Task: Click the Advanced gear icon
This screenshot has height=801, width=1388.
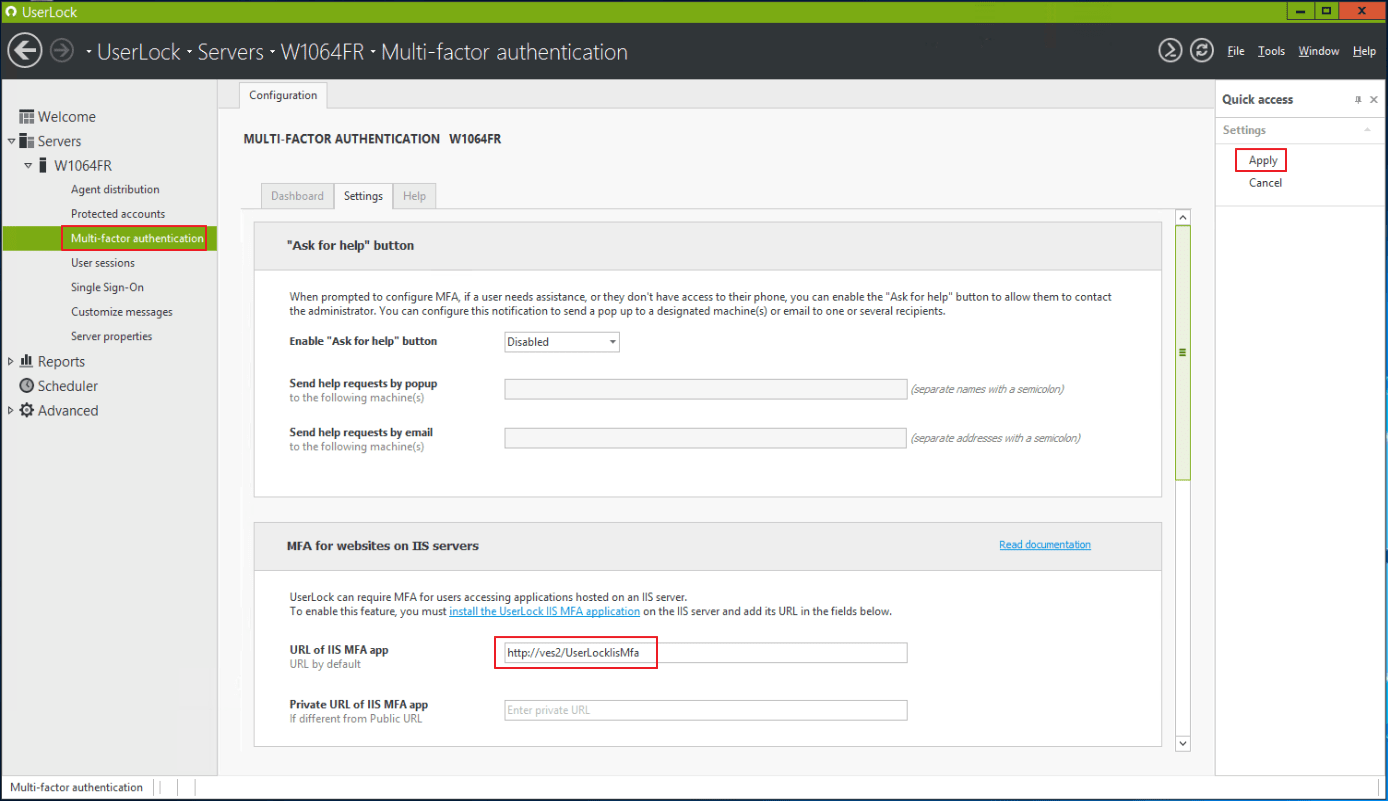Action: tap(27, 410)
